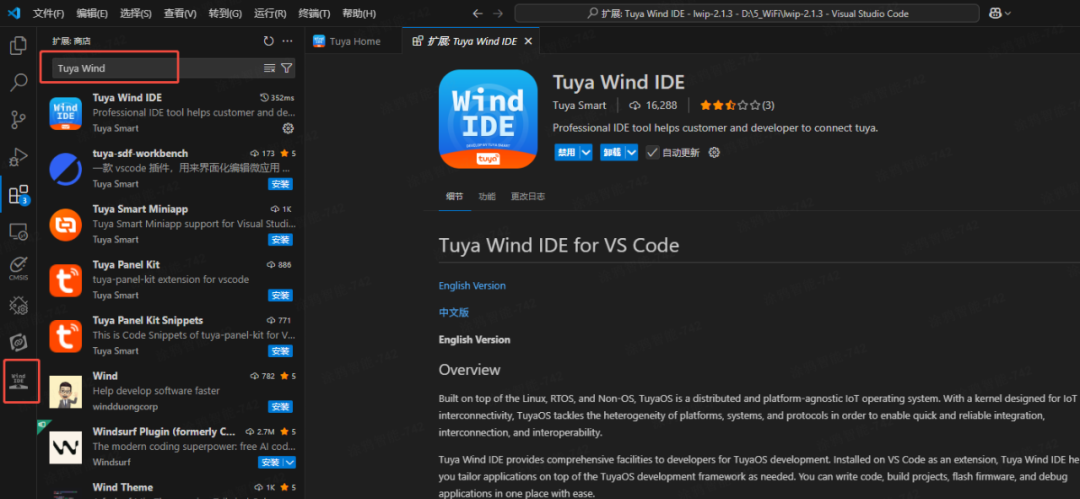Open the bug-with-gear debug activity icon
Viewport: 1080px width, 499px height.
pyautogui.click(x=18, y=305)
